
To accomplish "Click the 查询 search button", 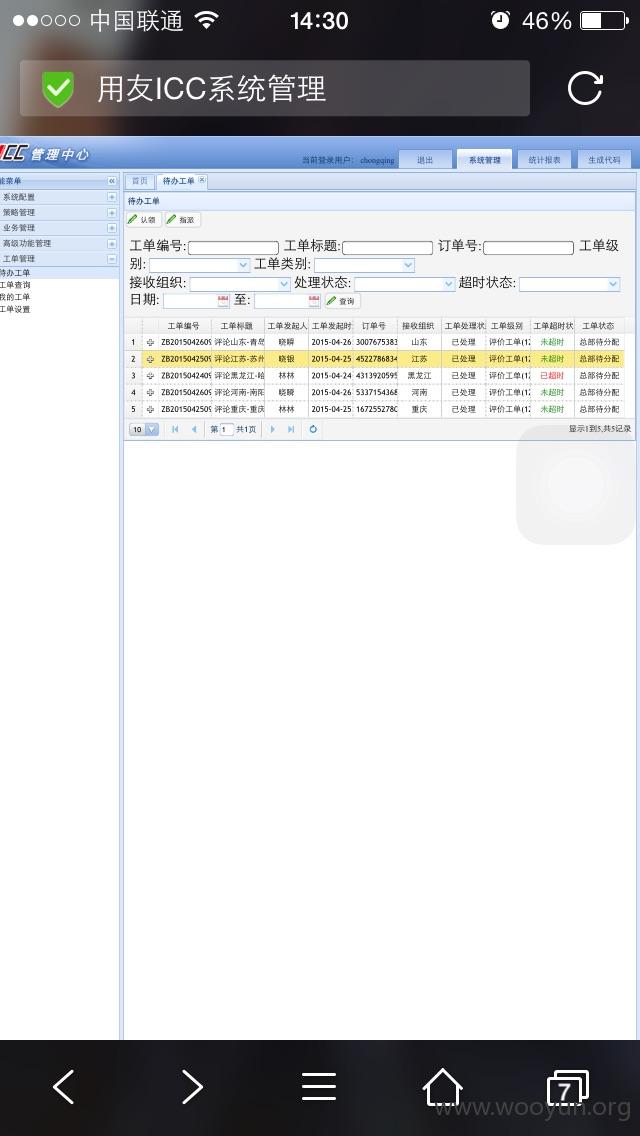I will coord(342,301).
